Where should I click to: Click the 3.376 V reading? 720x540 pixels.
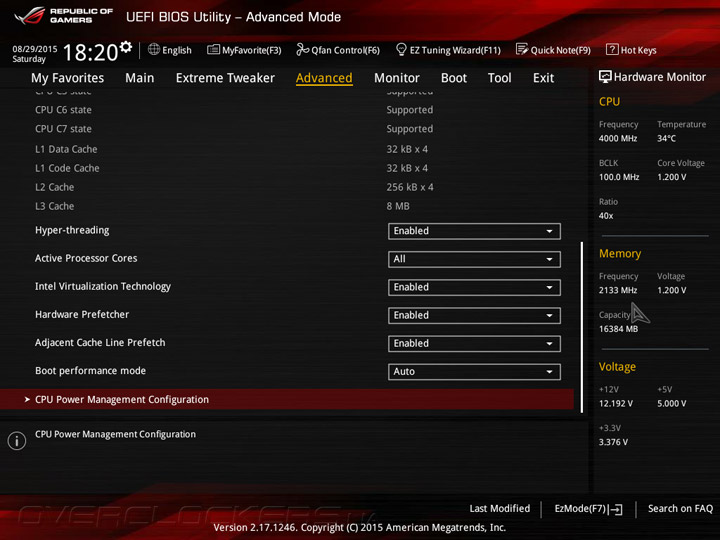coord(613,442)
